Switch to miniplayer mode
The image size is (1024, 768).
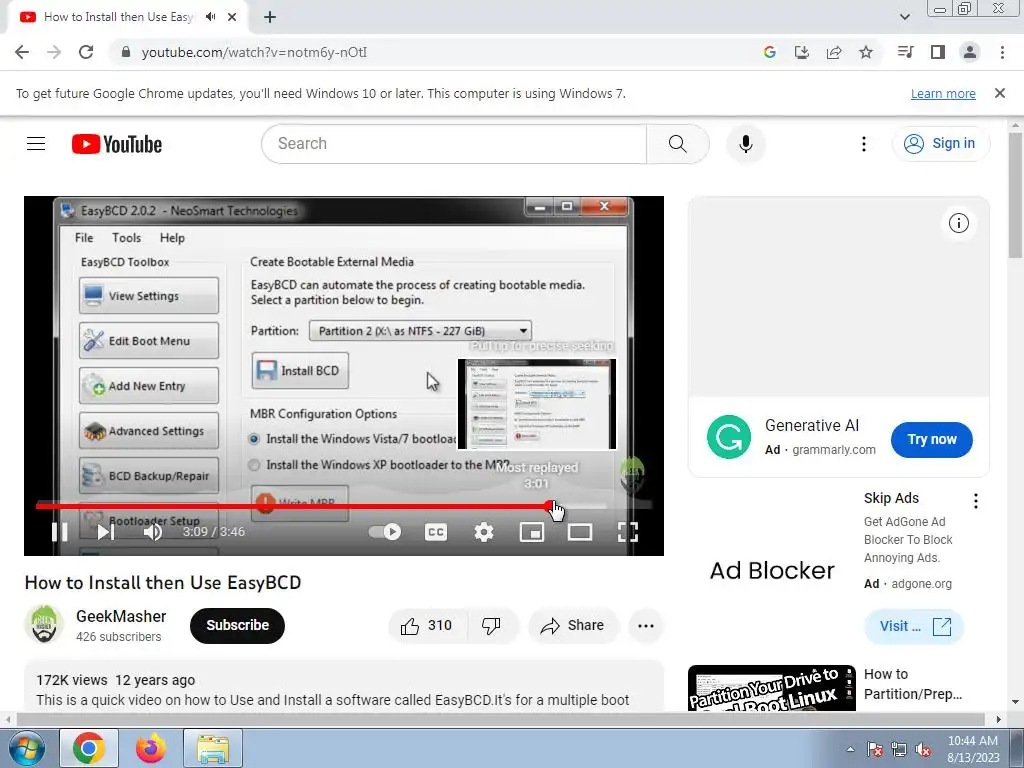(x=532, y=532)
